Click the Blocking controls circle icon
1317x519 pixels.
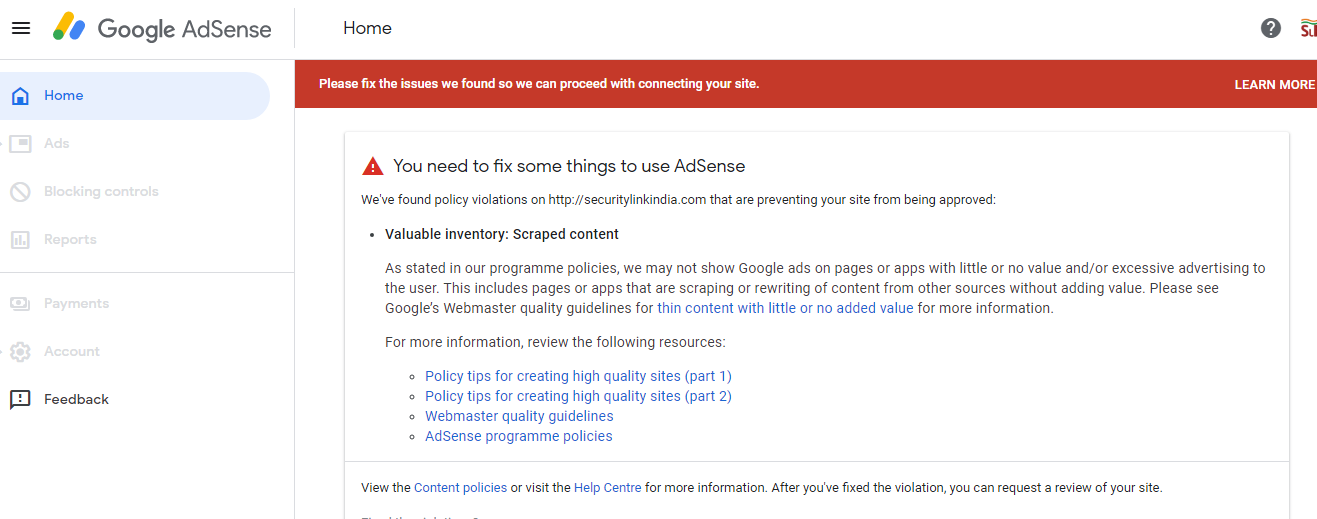pyautogui.click(x=20, y=192)
